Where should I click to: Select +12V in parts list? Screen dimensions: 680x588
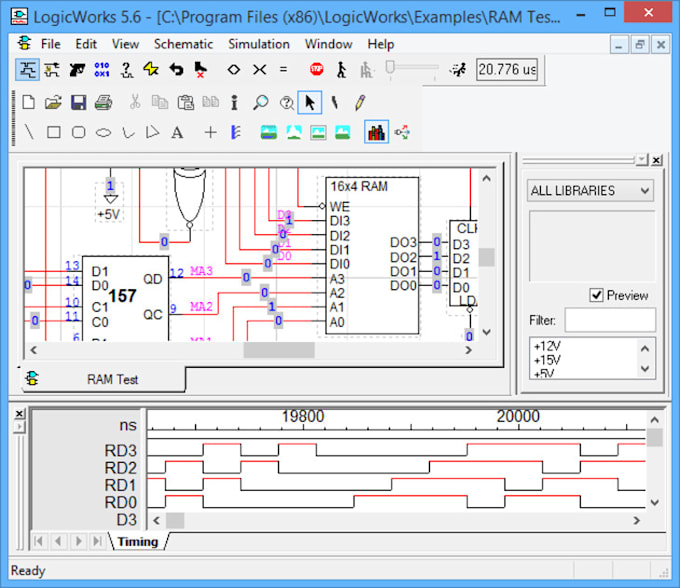547,346
